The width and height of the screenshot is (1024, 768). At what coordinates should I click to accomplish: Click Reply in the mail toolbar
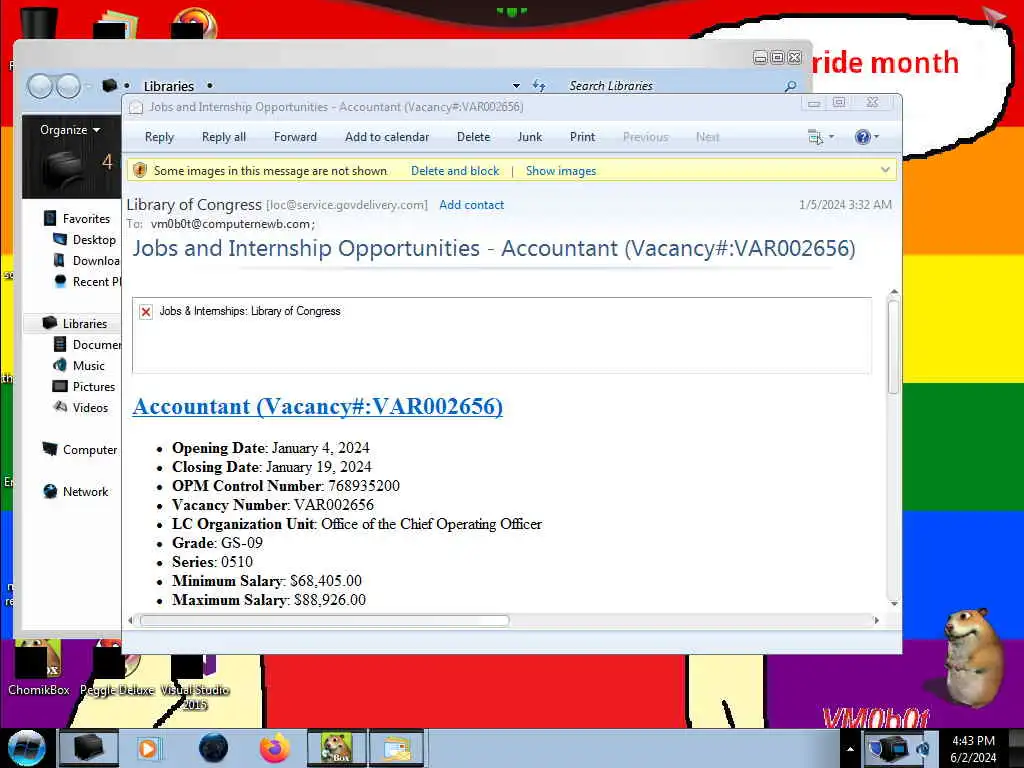159,137
